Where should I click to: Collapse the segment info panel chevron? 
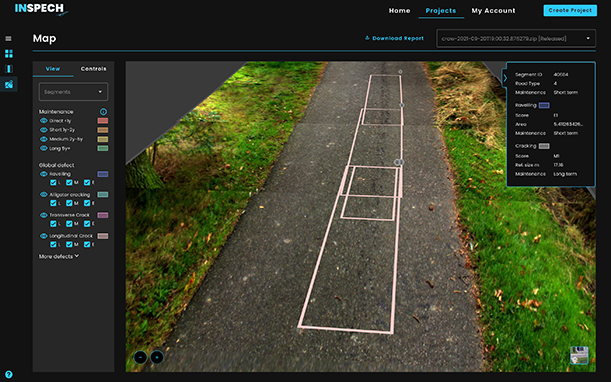[505, 78]
